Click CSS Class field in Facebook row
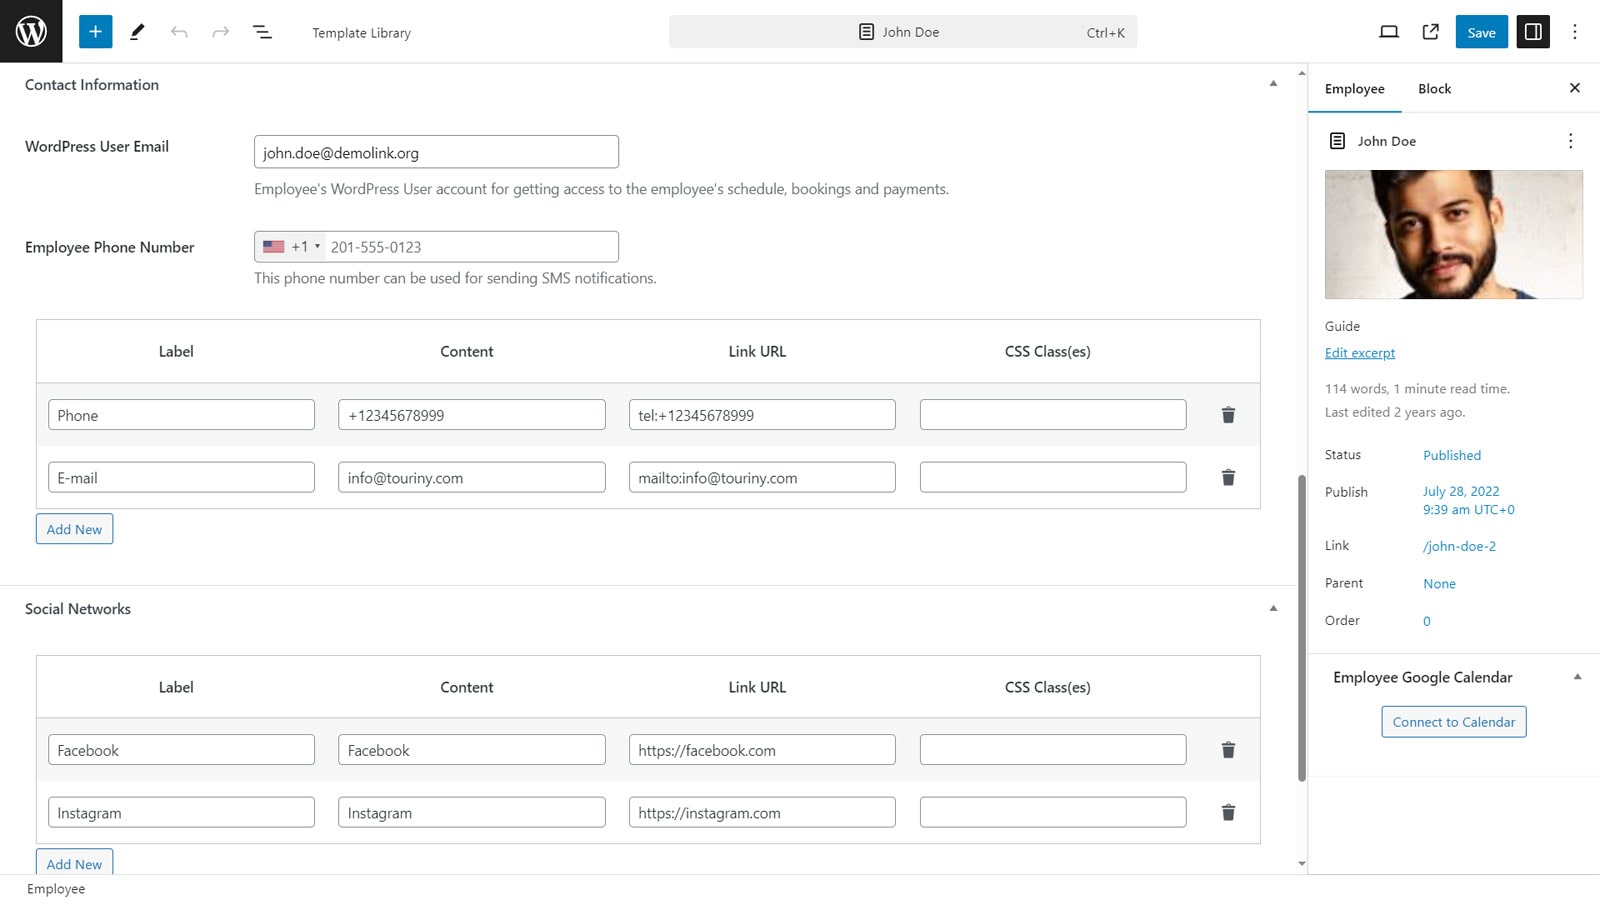 tap(1053, 750)
